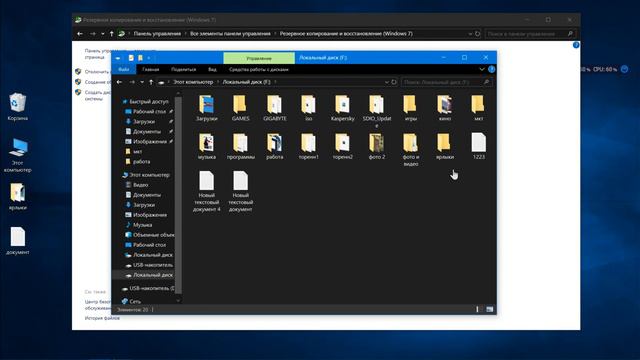Open the GIGABYTE folder

(275, 108)
